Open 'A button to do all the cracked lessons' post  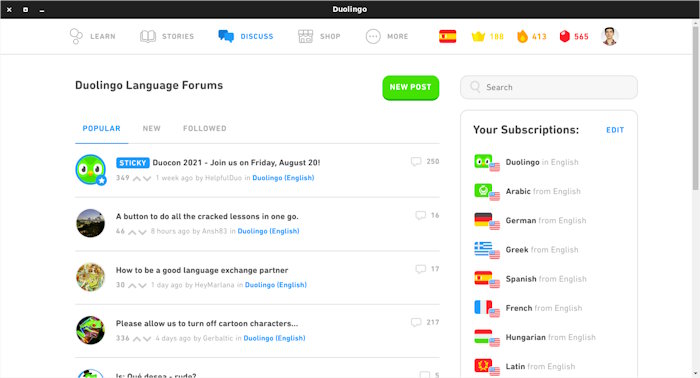(x=207, y=216)
